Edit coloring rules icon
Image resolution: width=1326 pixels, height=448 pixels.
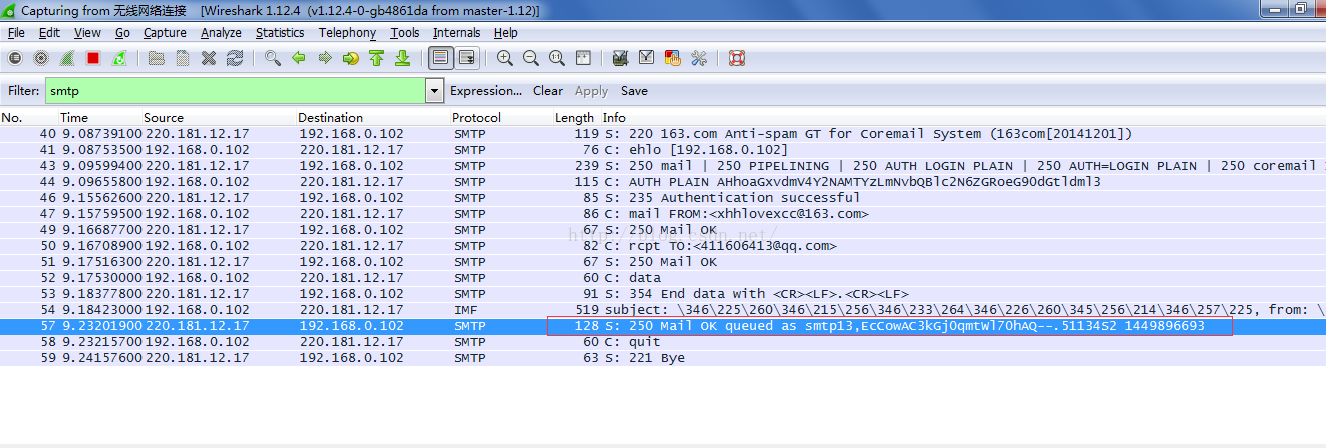tap(673, 58)
